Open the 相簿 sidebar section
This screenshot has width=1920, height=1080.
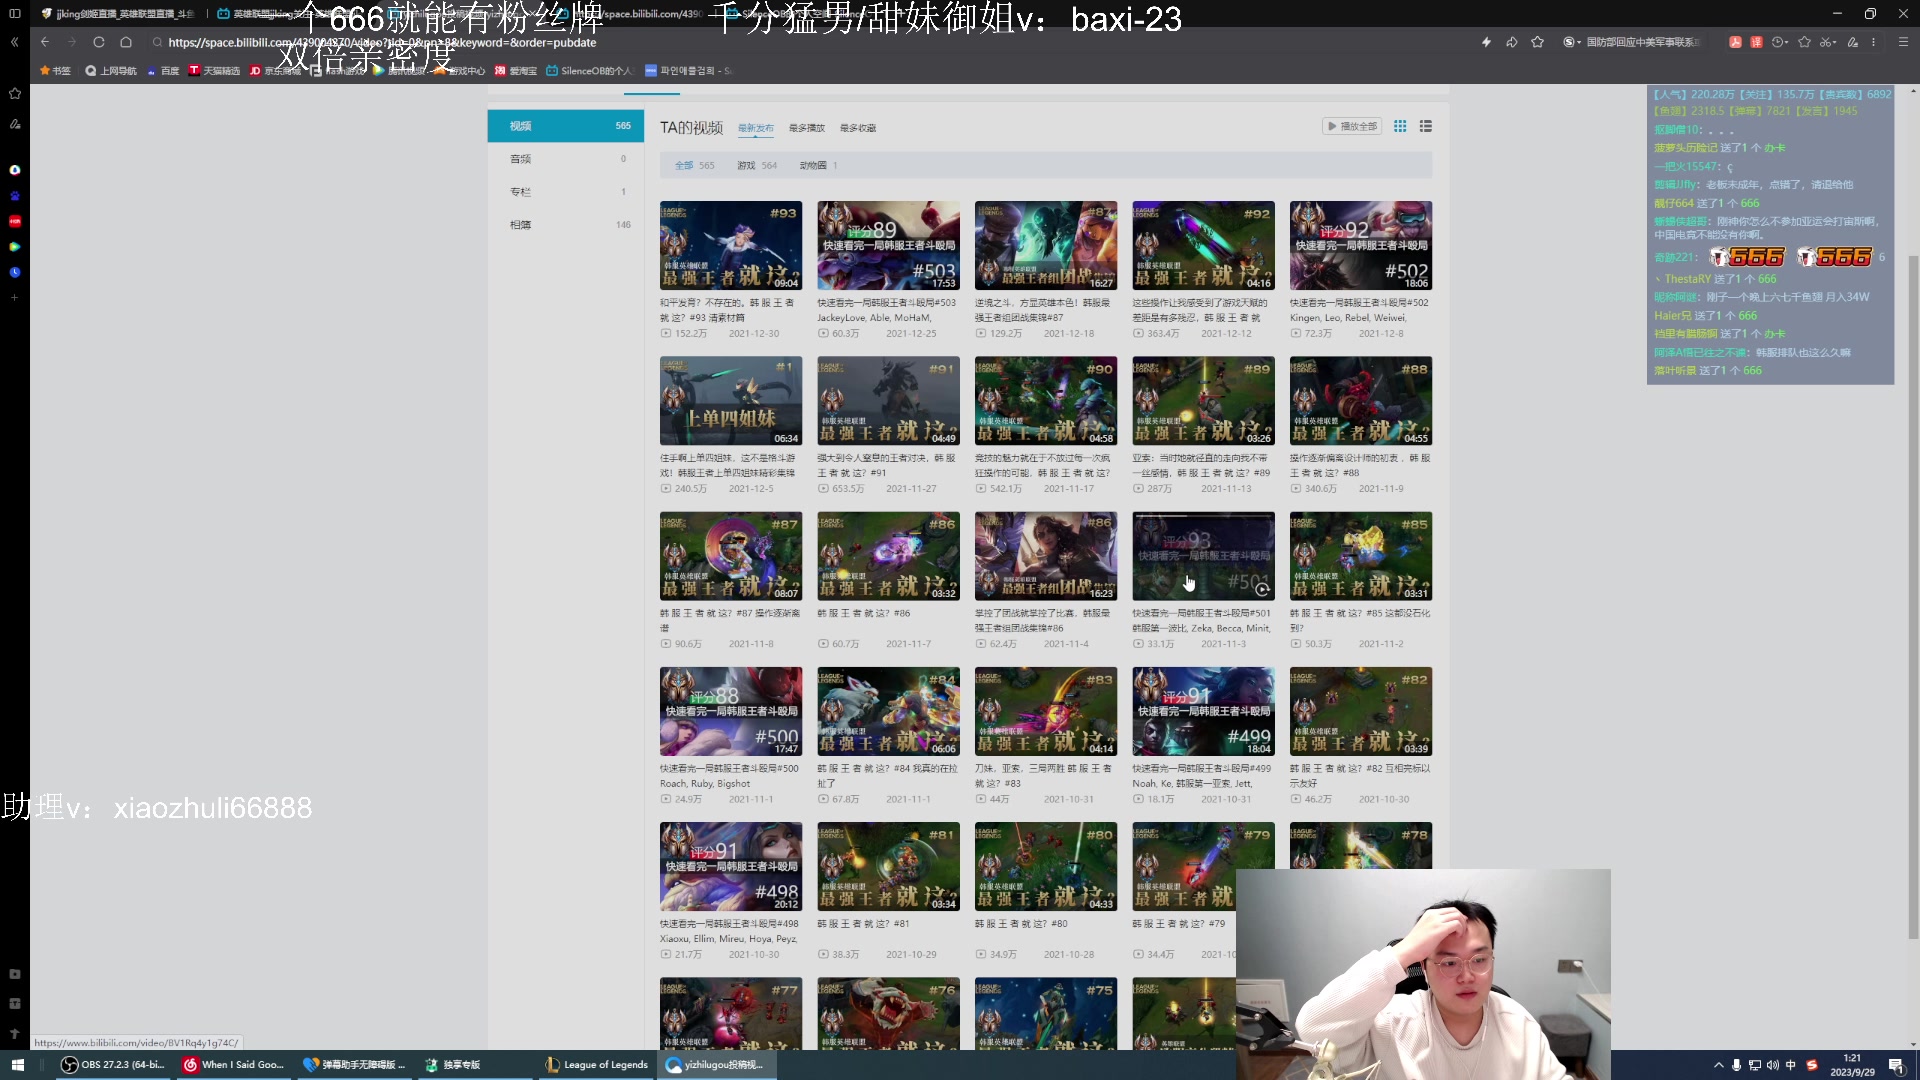521,225
